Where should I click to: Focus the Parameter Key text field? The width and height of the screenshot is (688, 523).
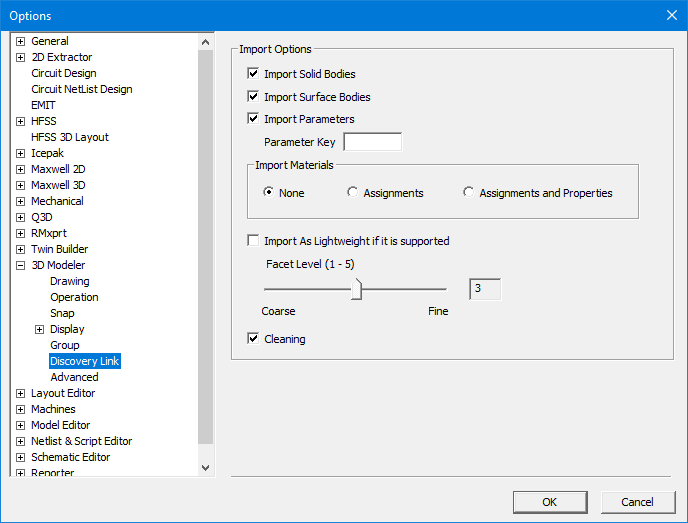[x=372, y=142]
